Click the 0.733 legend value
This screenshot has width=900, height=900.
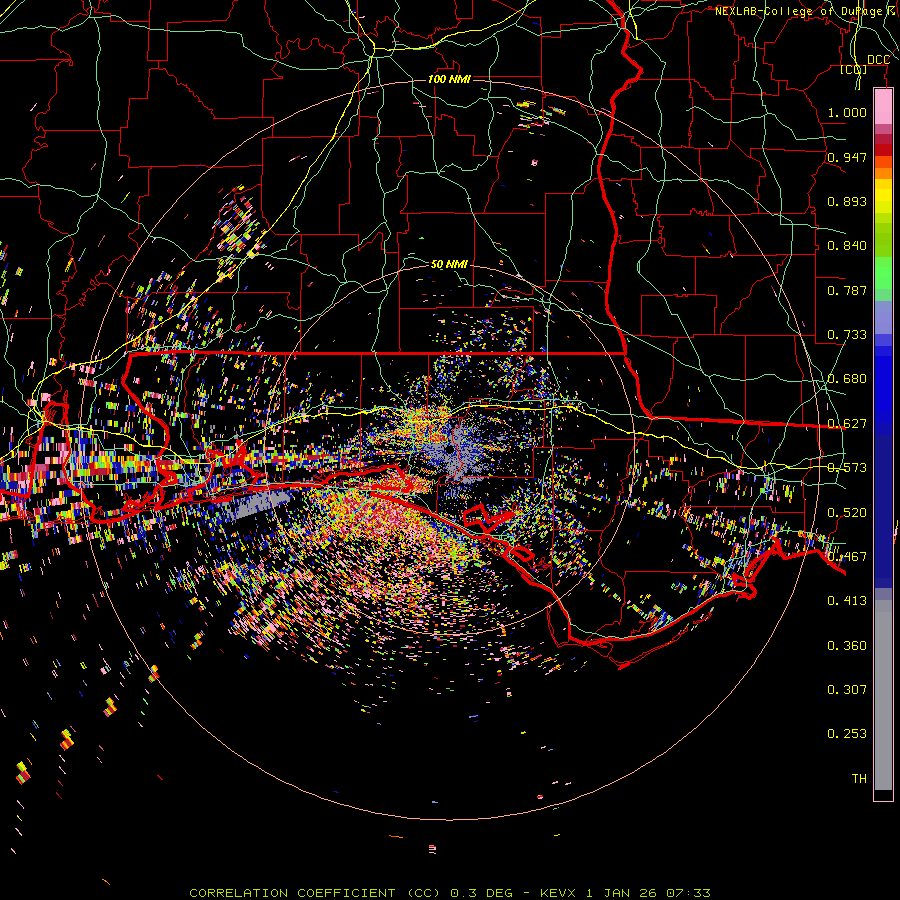tap(847, 335)
